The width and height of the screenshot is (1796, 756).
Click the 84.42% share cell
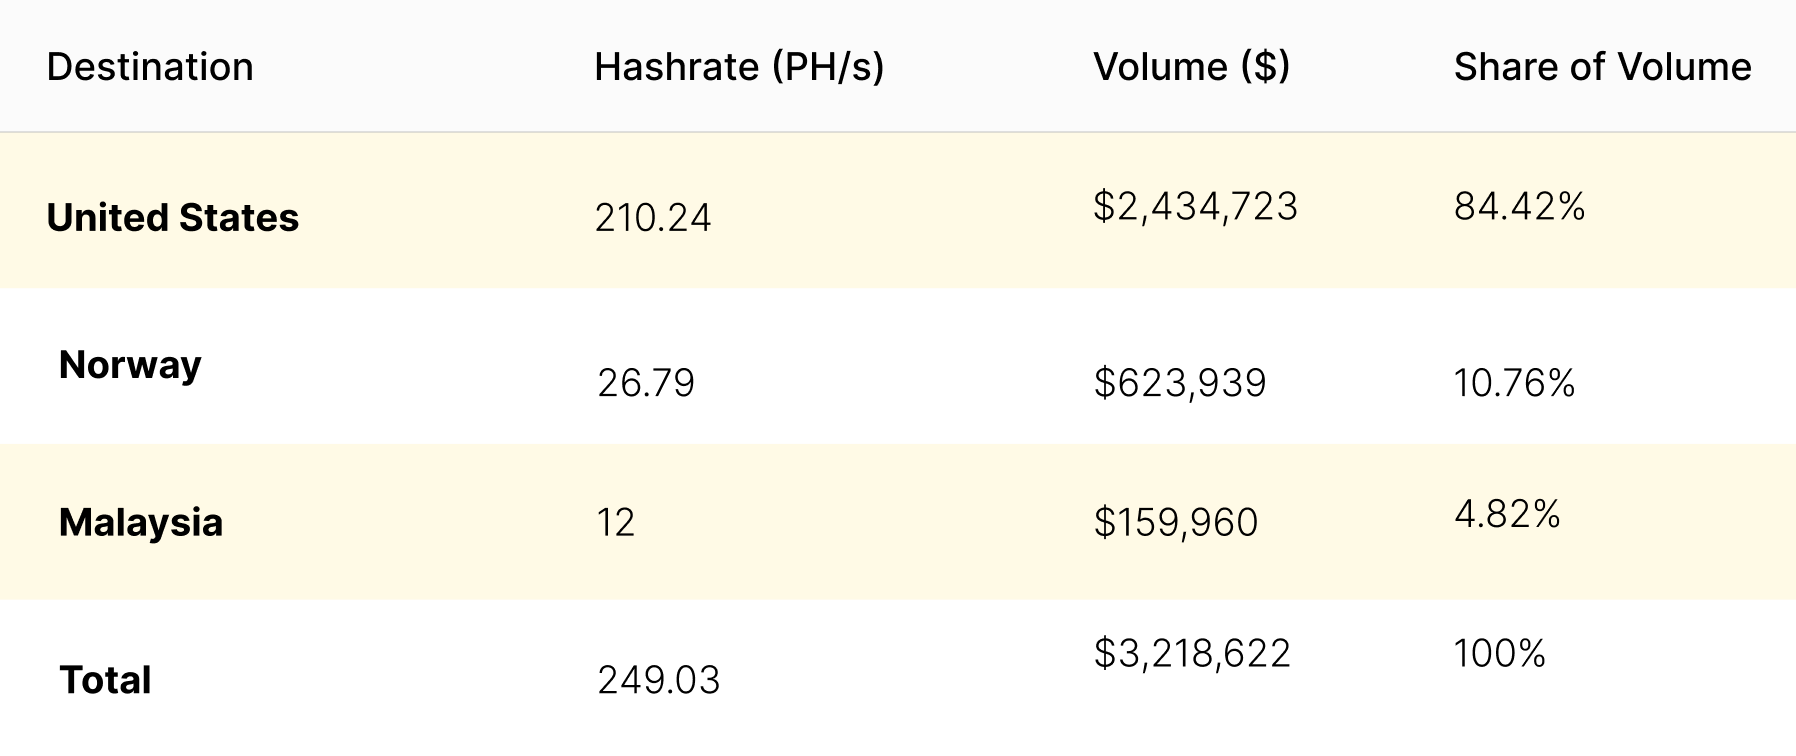[1519, 207]
